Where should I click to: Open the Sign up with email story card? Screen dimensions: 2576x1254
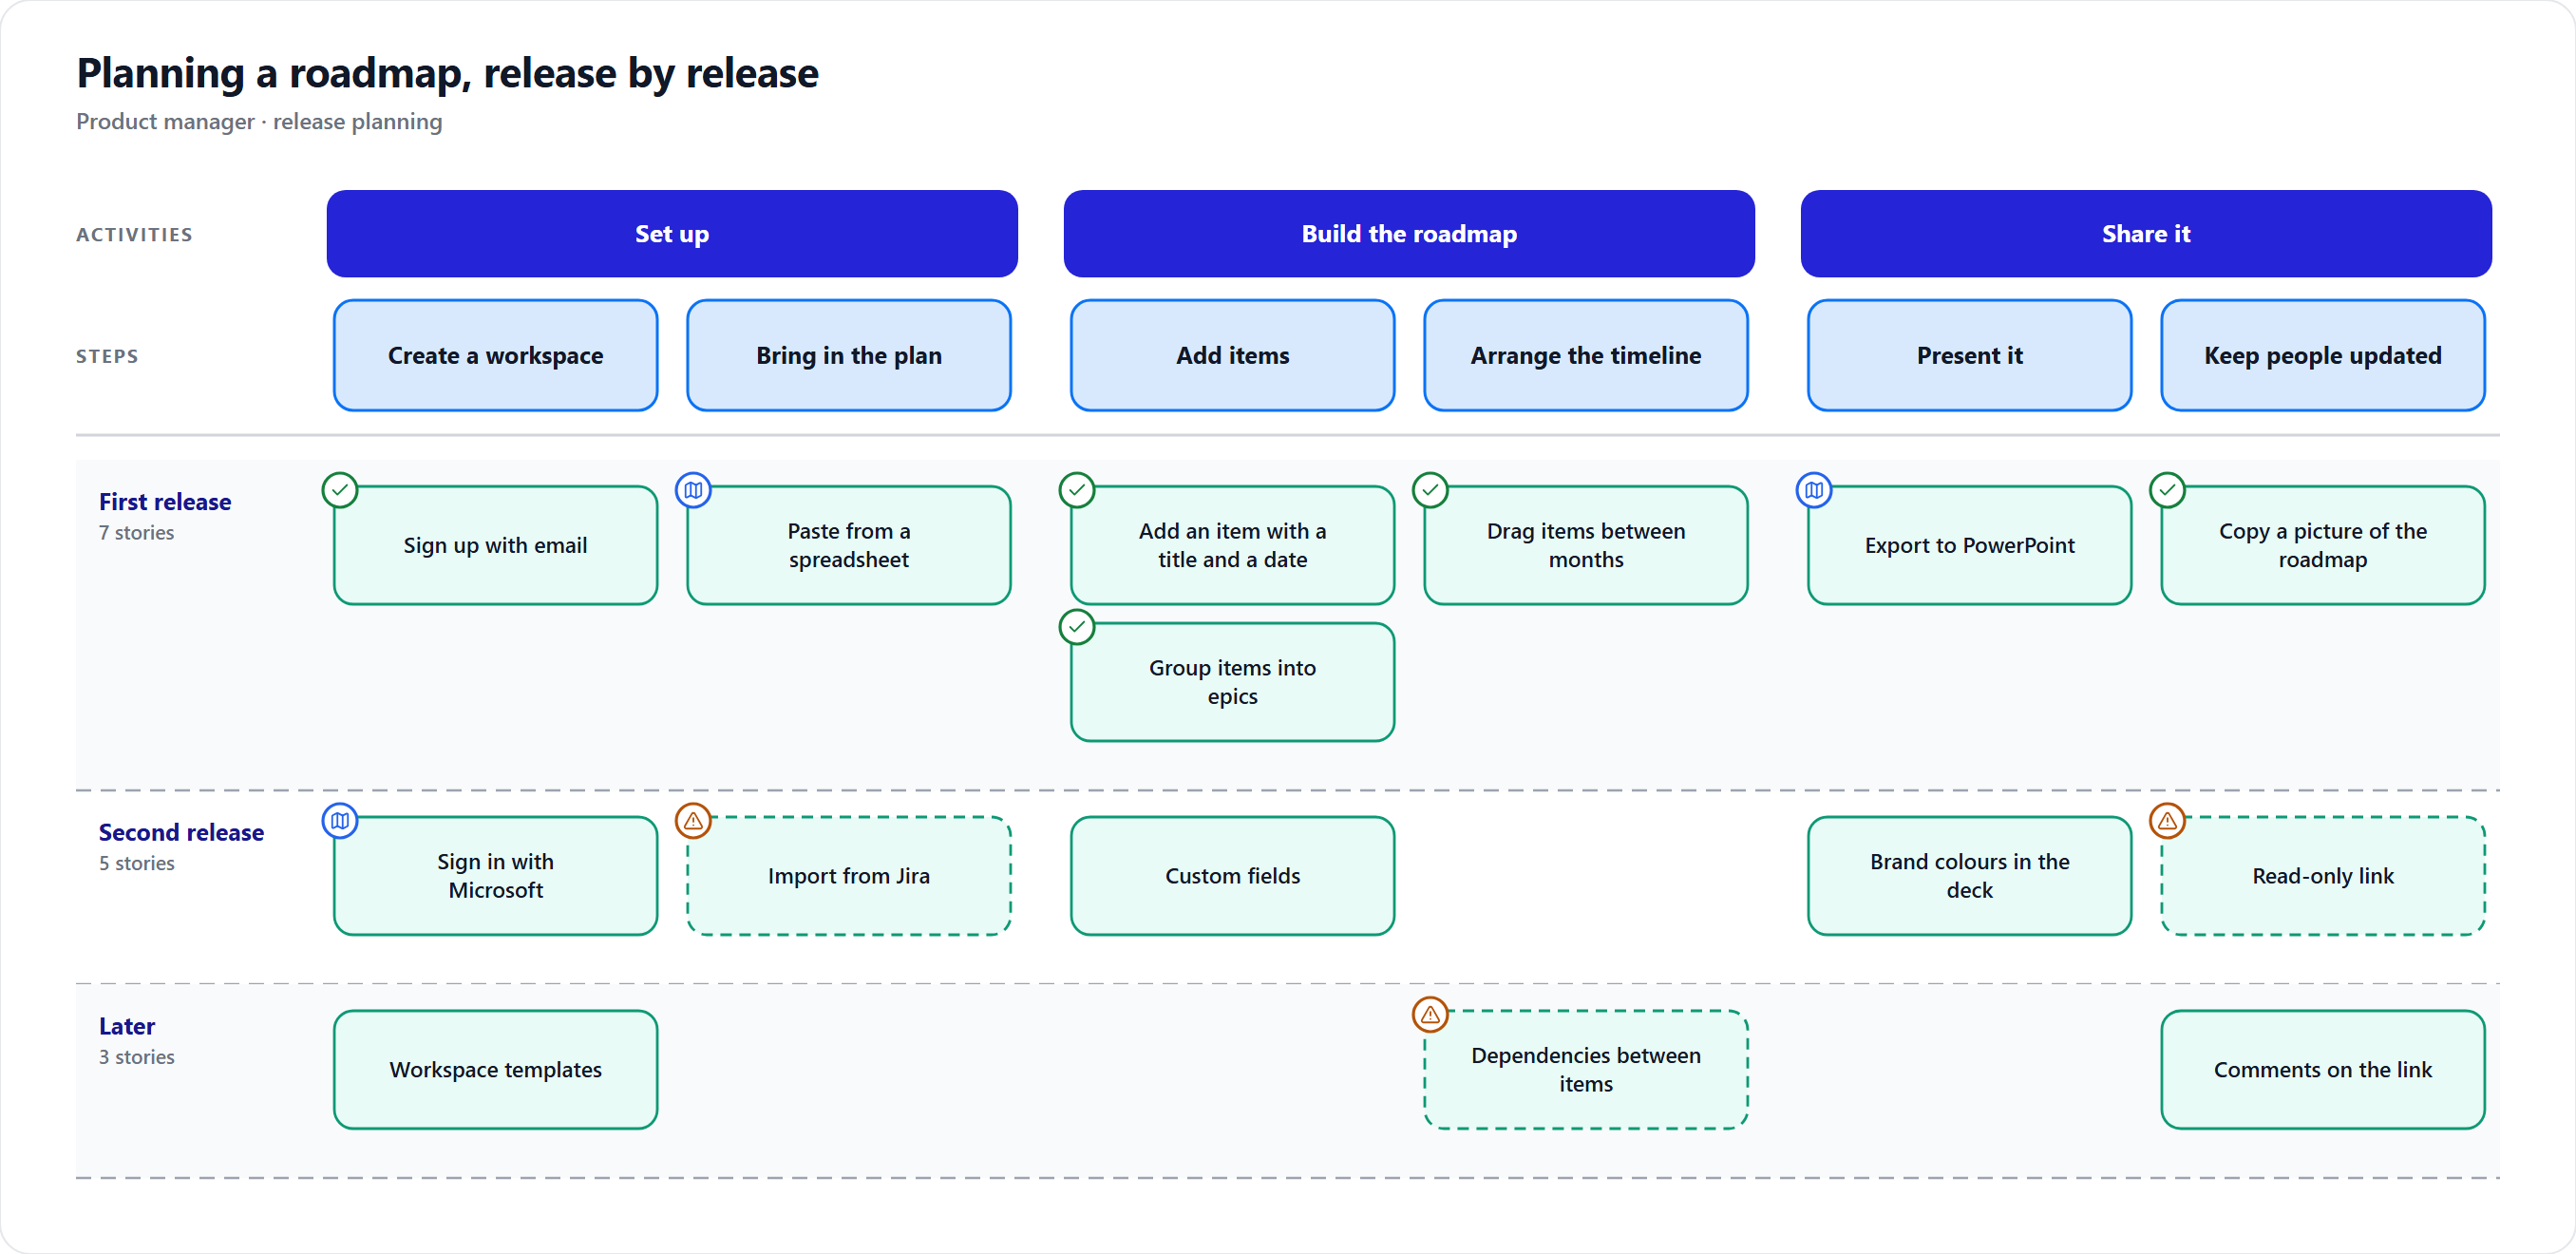[x=496, y=545]
